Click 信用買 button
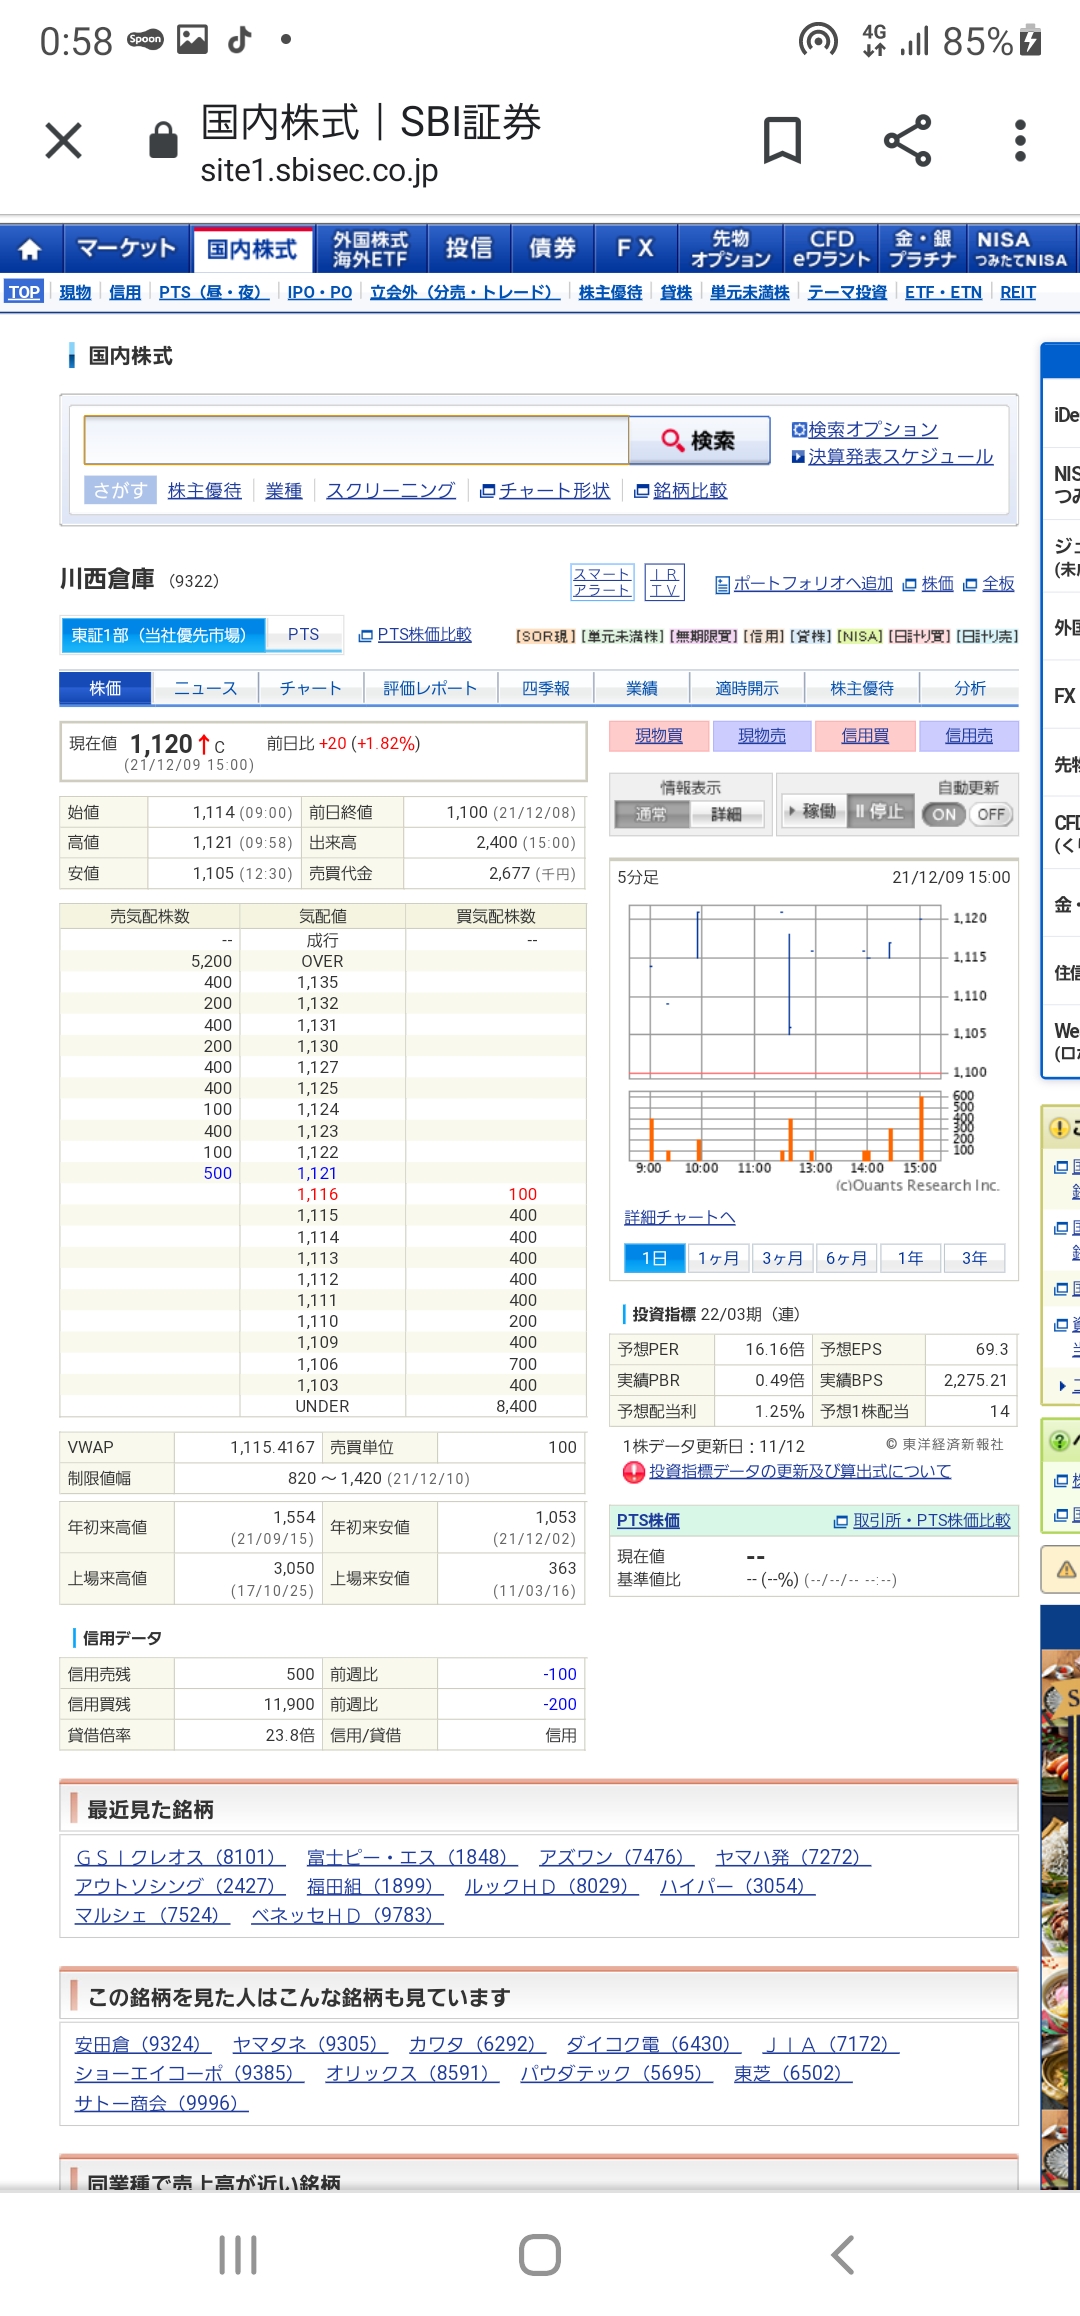The image size is (1080, 2316). pyautogui.click(x=865, y=736)
